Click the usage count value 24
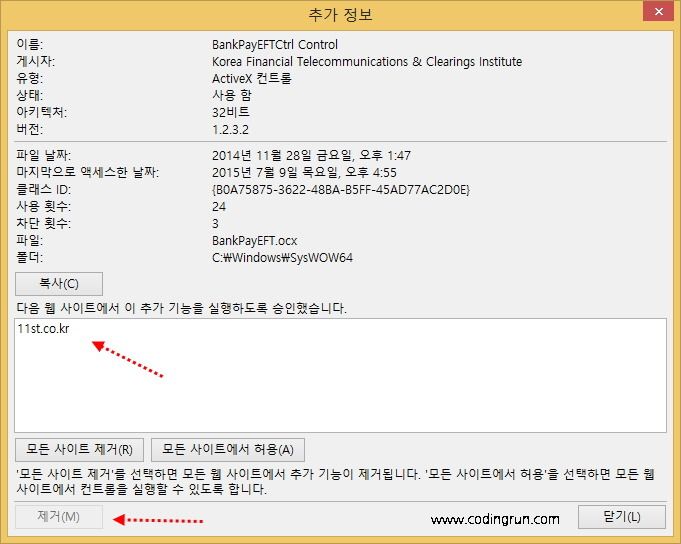The width and height of the screenshot is (681, 544). [x=219, y=206]
